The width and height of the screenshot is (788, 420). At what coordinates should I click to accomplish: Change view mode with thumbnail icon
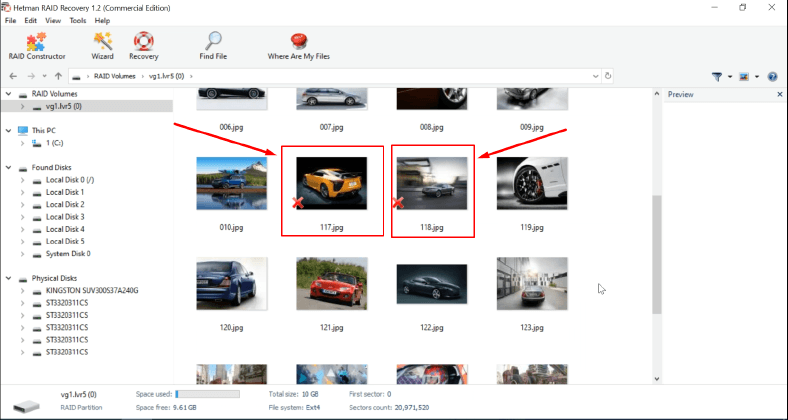pyautogui.click(x=744, y=77)
